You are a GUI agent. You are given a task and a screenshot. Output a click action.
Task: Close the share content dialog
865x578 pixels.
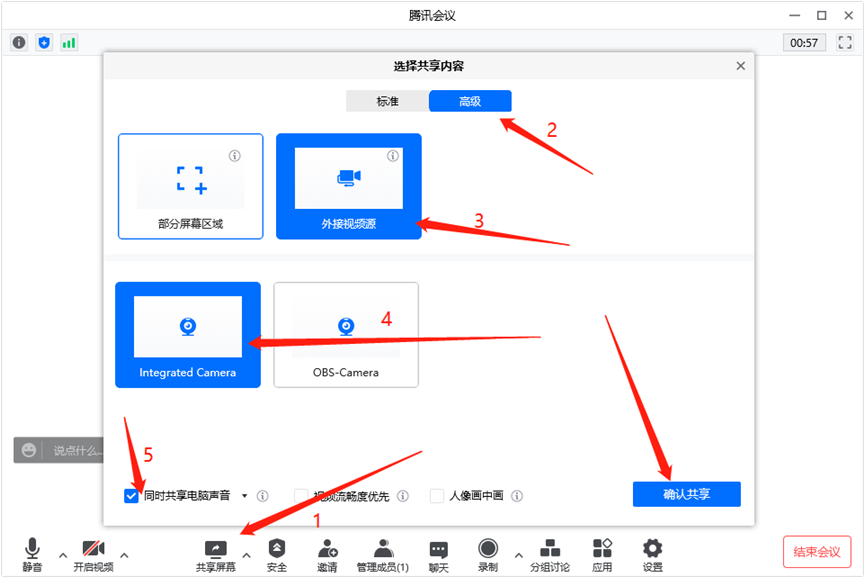[x=740, y=66]
